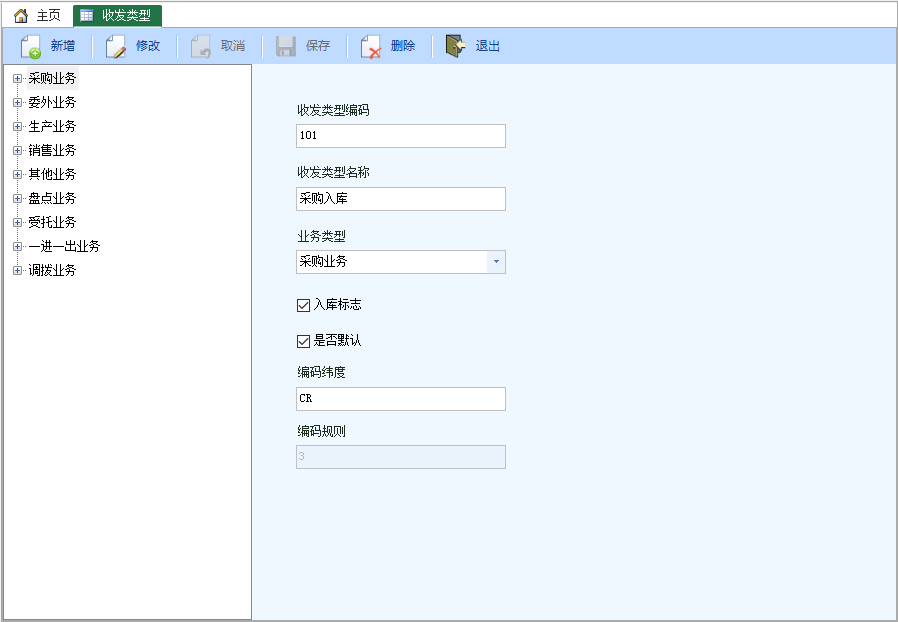Open the 业务类型 dropdown arrow
898x622 pixels.
tap(496, 262)
